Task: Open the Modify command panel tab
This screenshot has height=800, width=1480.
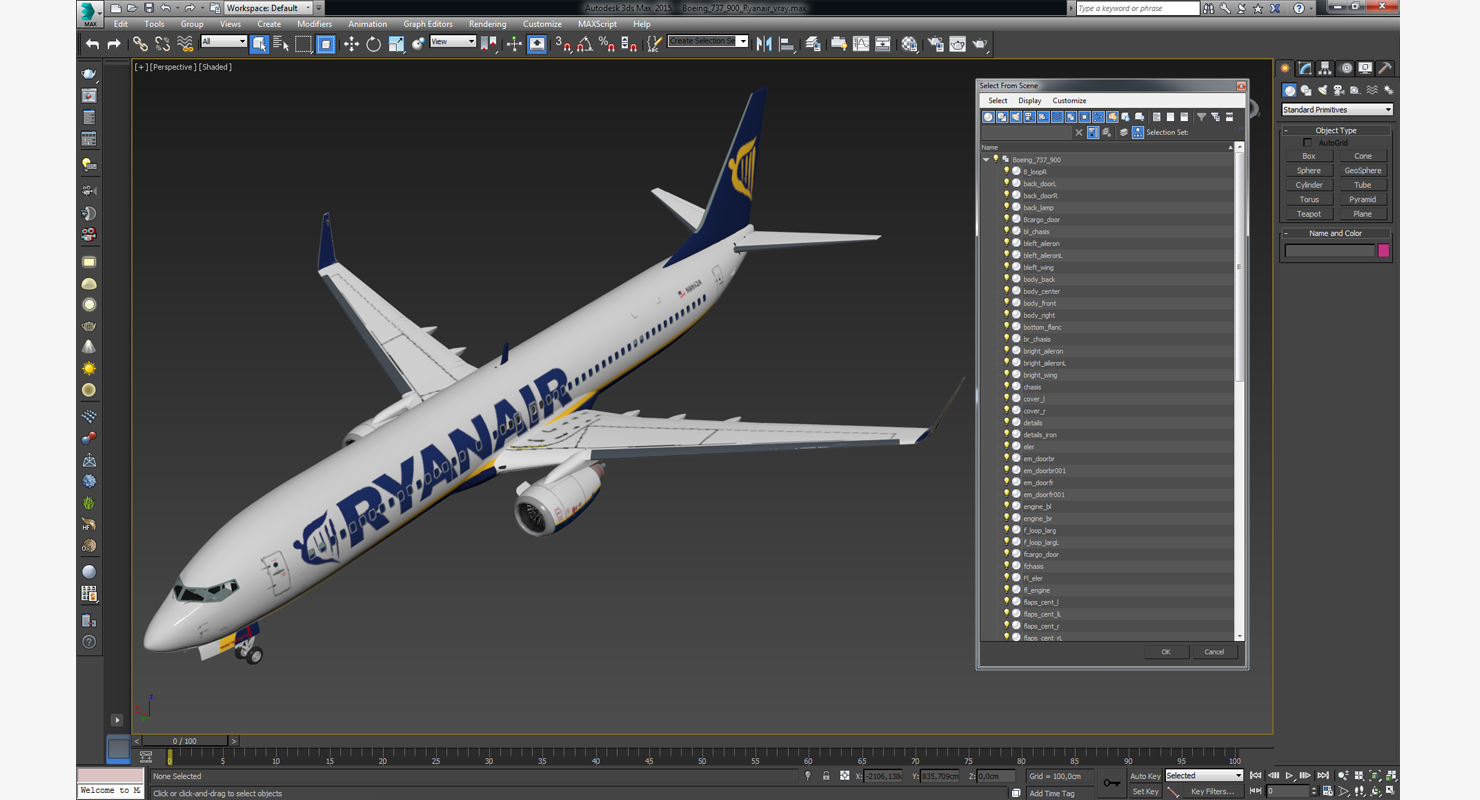Action: pos(1305,68)
